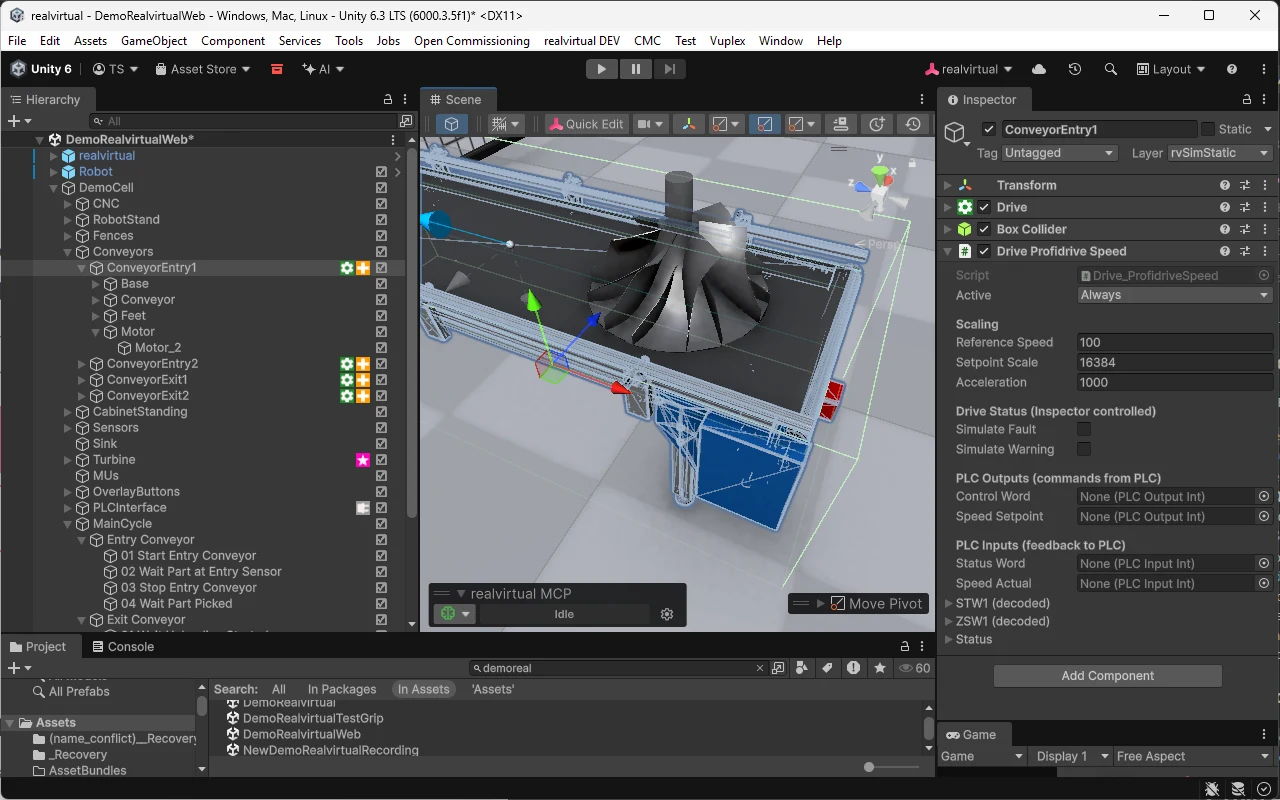Open Undo History from the main toolbar
Image resolution: width=1280 pixels, height=800 pixels.
(1075, 69)
